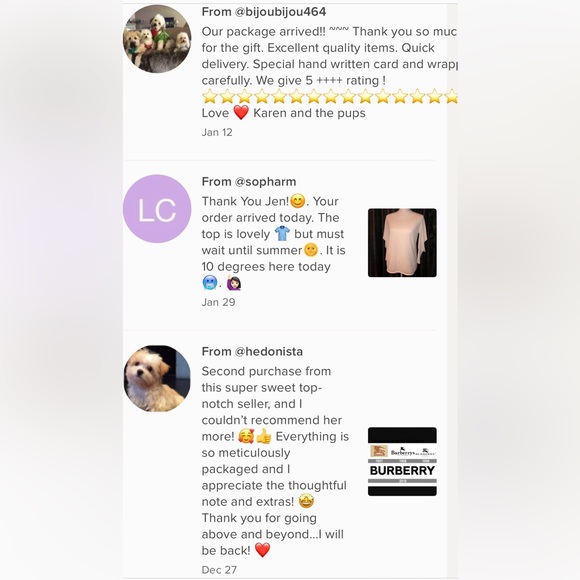The height and width of the screenshot is (580, 580).
Task: Open @hedonista puppy profile picture
Action: (x=157, y=378)
